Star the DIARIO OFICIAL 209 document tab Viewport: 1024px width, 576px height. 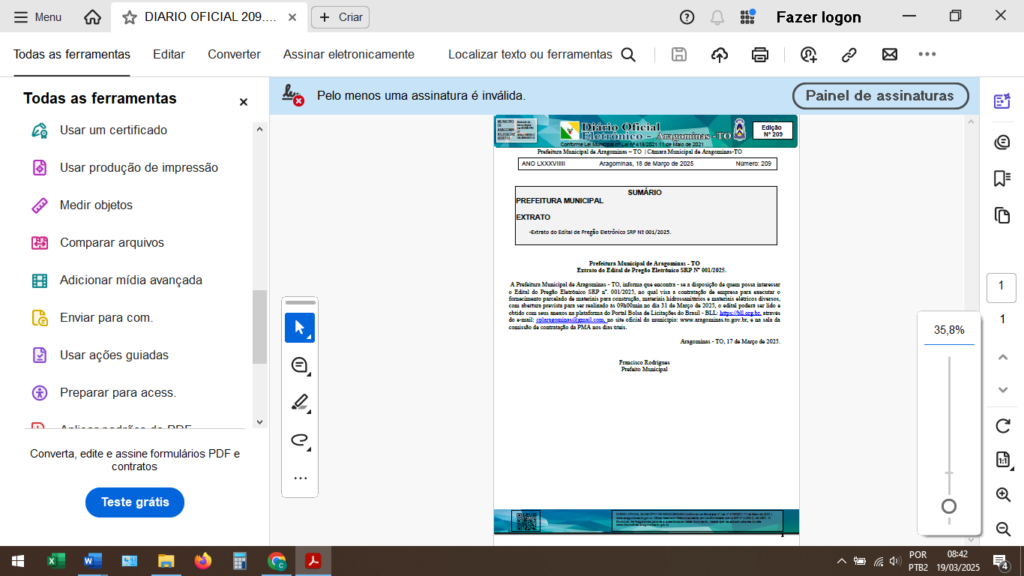tap(129, 18)
